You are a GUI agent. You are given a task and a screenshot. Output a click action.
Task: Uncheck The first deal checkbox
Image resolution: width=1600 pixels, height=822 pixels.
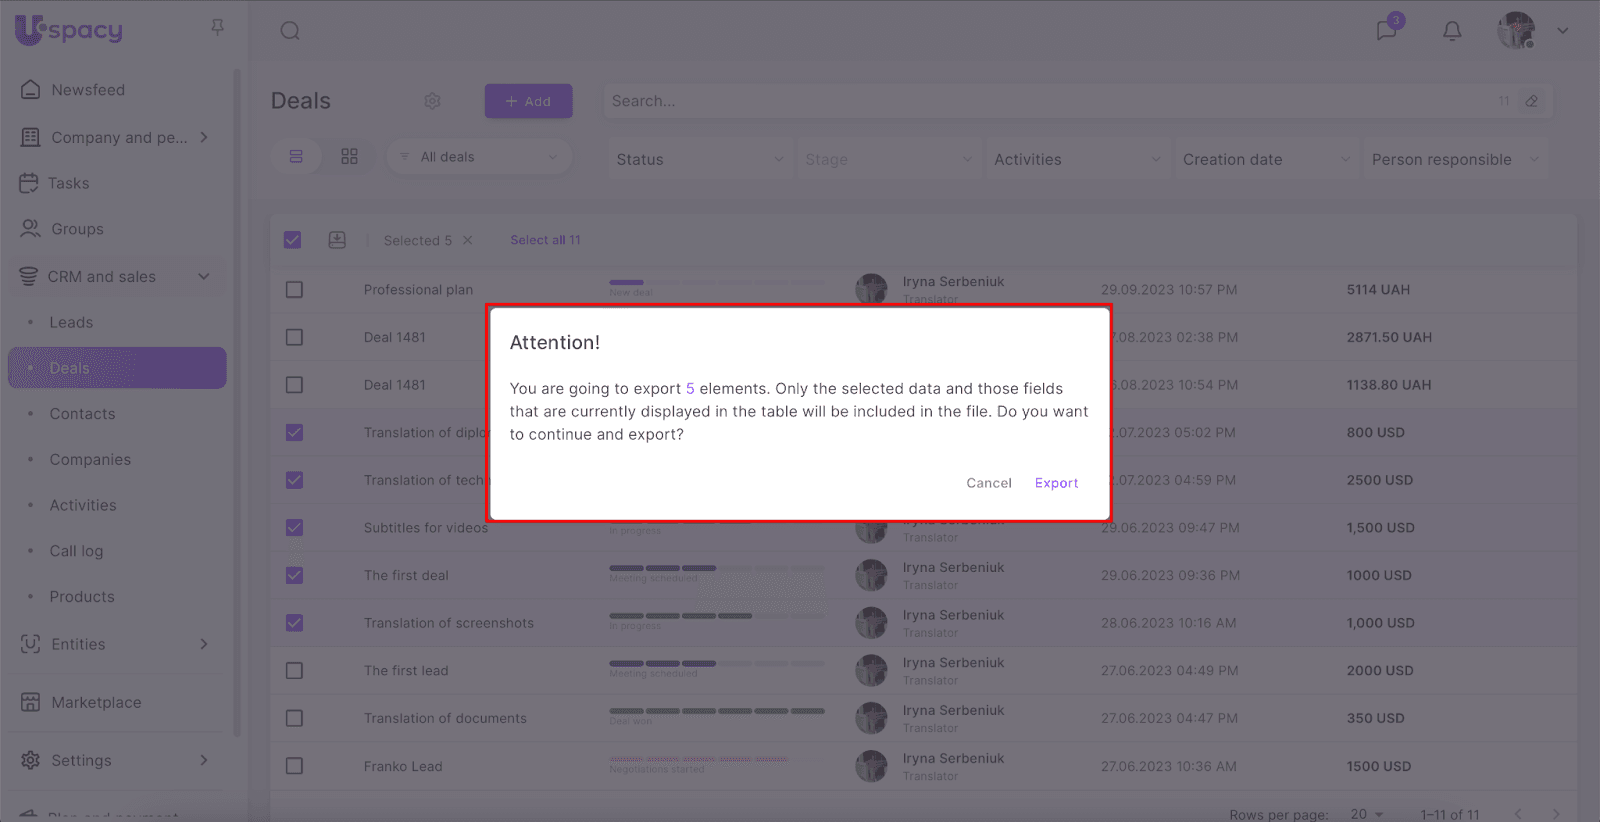click(294, 576)
